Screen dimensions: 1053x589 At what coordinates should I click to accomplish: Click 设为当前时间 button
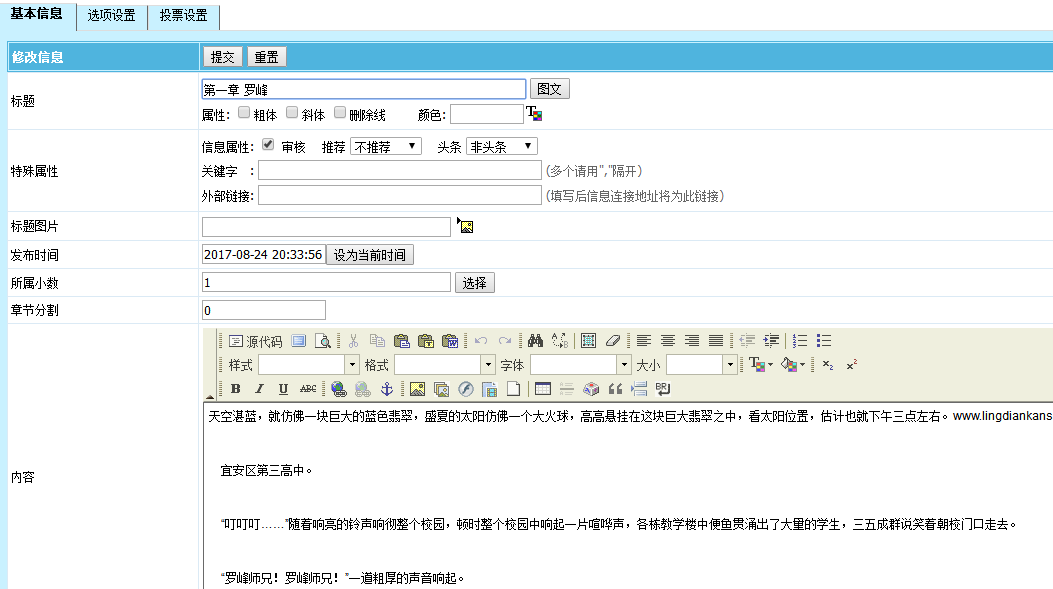coord(369,255)
